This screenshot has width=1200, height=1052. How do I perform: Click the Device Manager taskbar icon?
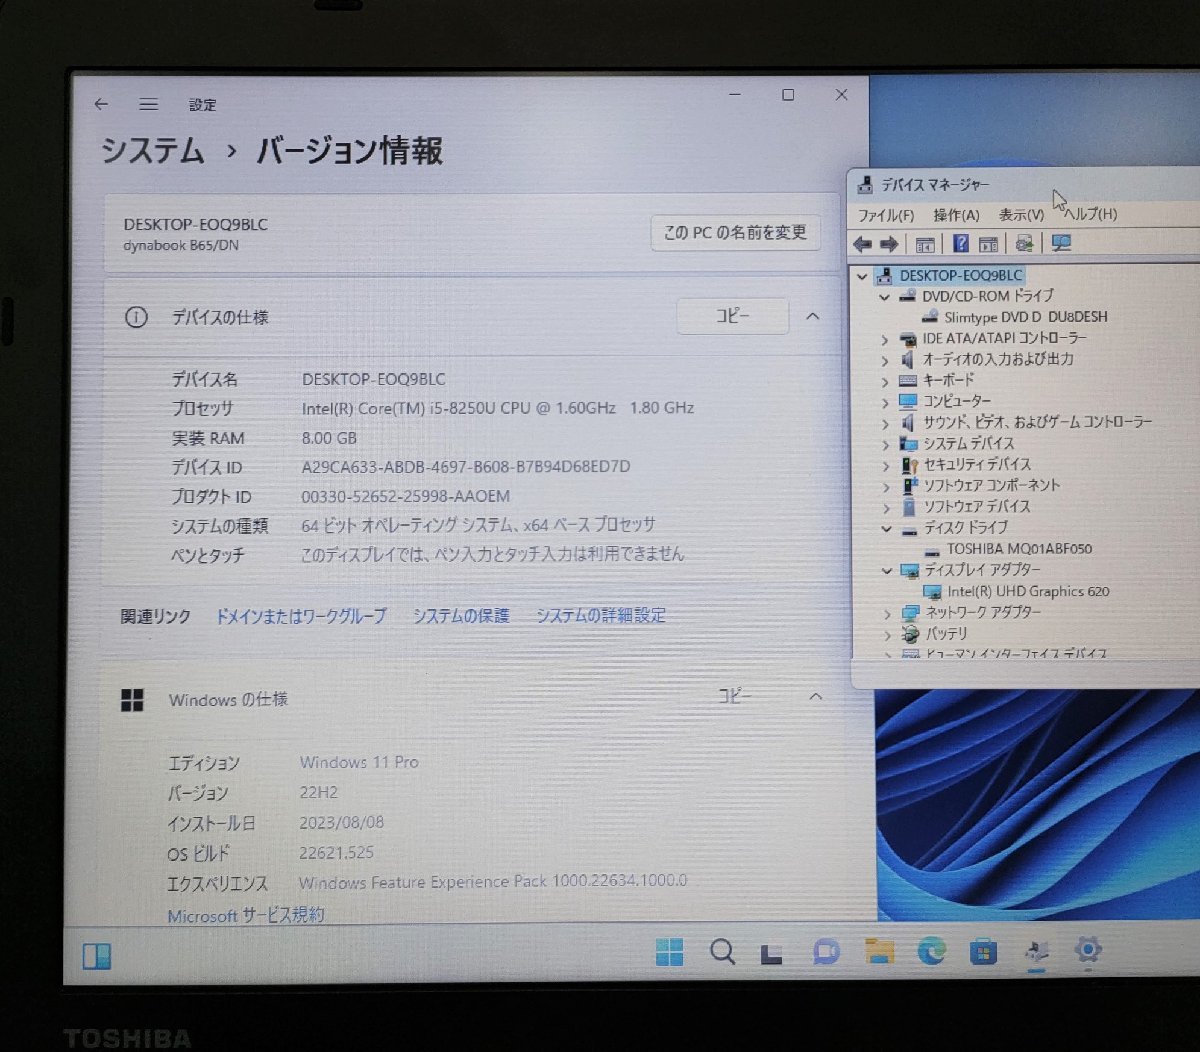(1036, 951)
